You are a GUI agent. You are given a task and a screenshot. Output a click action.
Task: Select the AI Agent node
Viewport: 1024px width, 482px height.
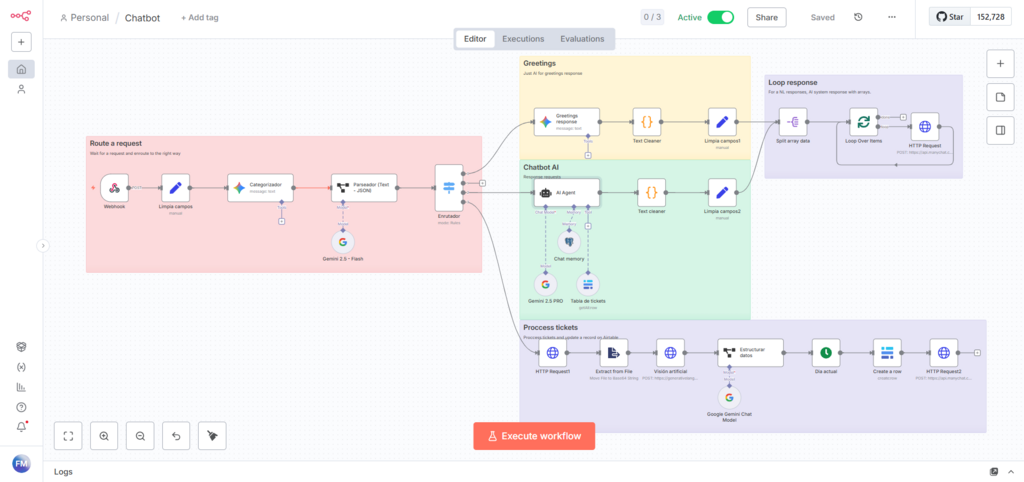pyautogui.click(x=566, y=193)
